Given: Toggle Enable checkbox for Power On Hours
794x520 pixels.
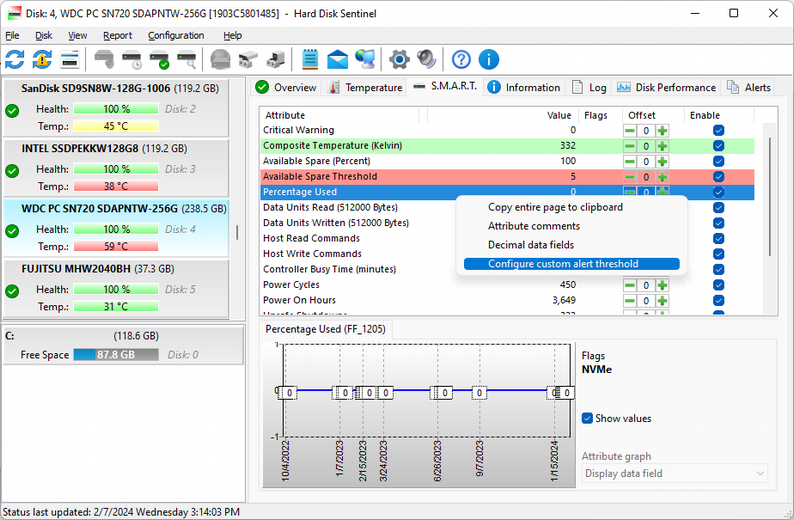Looking at the screenshot, I should tap(718, 300).
